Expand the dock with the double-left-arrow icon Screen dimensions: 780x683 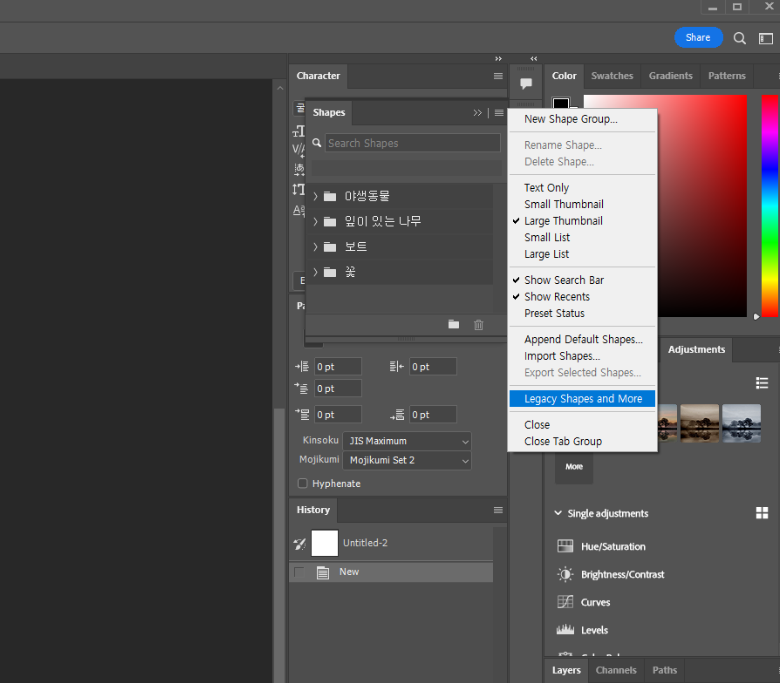point(534,59)
